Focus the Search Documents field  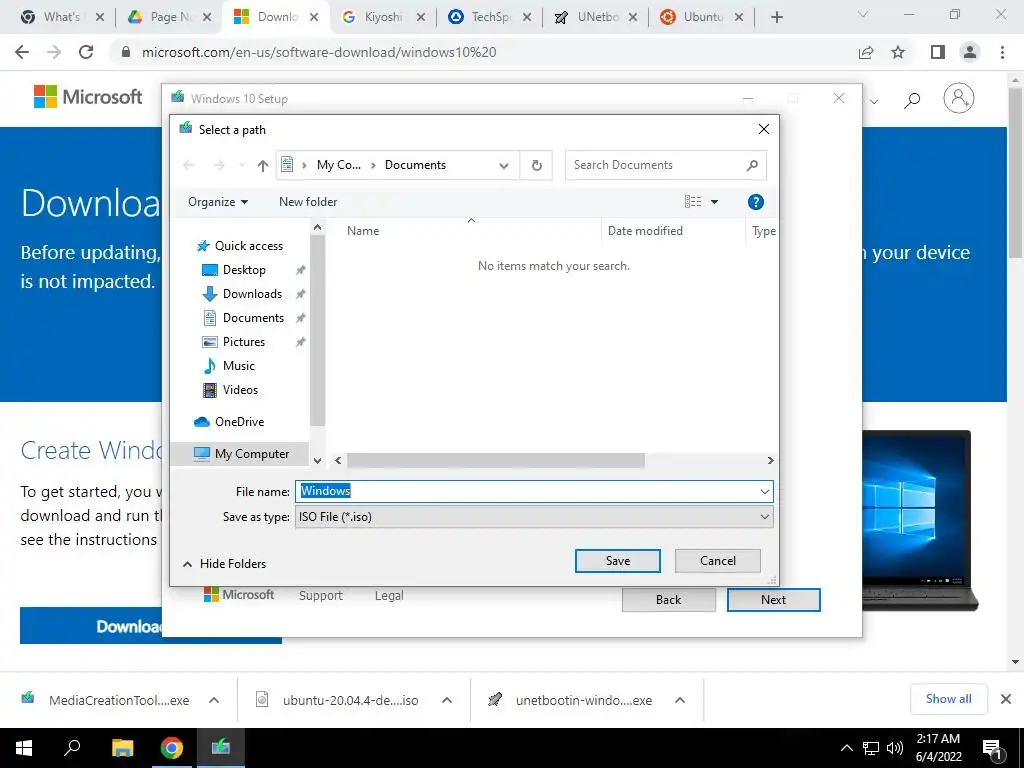665,165
